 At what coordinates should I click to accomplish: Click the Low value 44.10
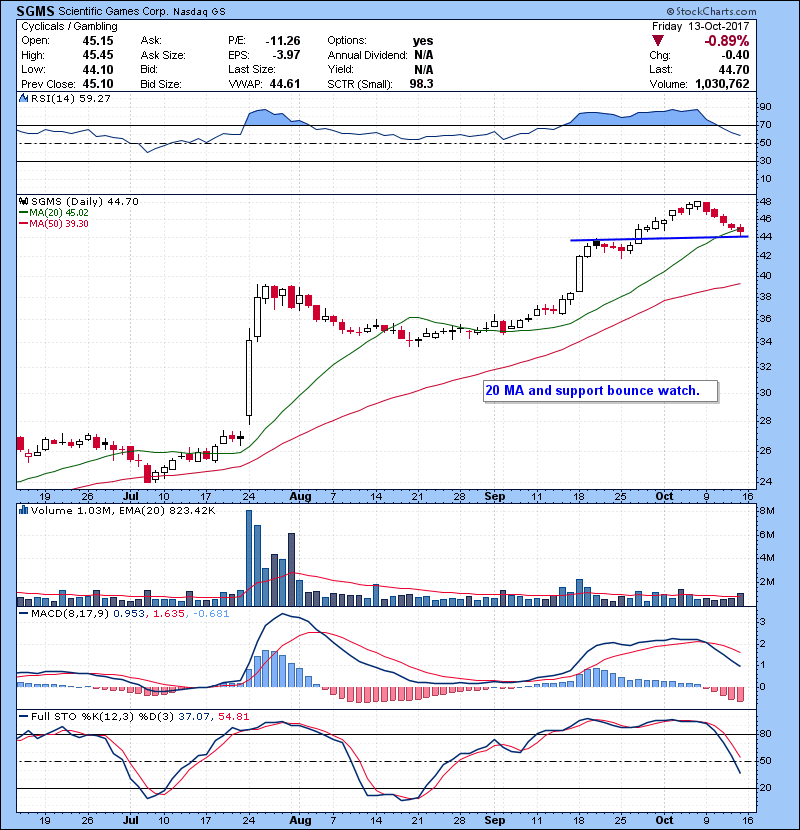click(98, 69)
